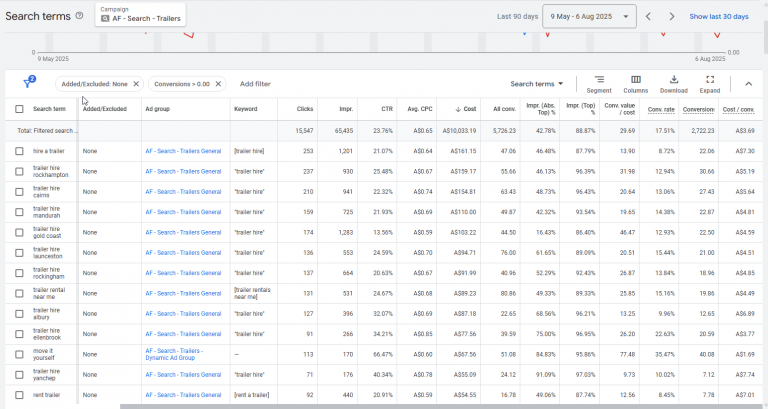Viewport: 768px width, 409px height.
Task: Click the search term trailer hire gold coast
Action: [47, 232]
